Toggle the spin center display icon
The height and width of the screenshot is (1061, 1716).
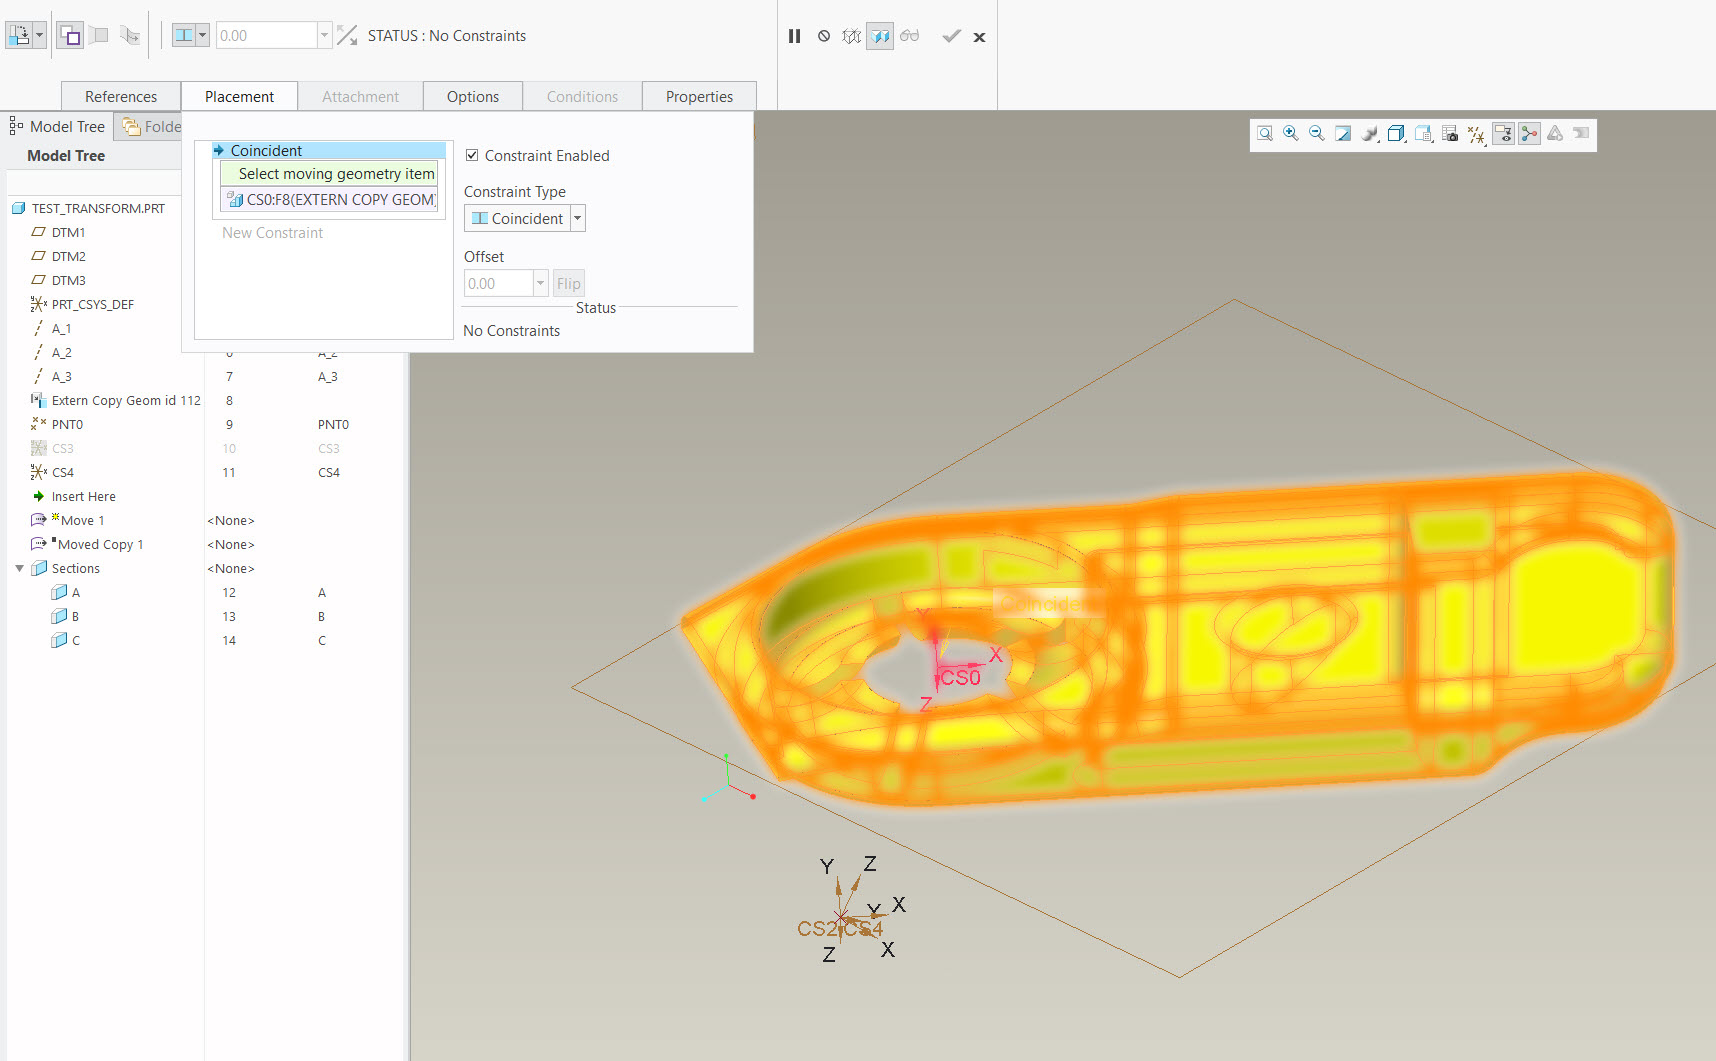tap(1369, 133)
